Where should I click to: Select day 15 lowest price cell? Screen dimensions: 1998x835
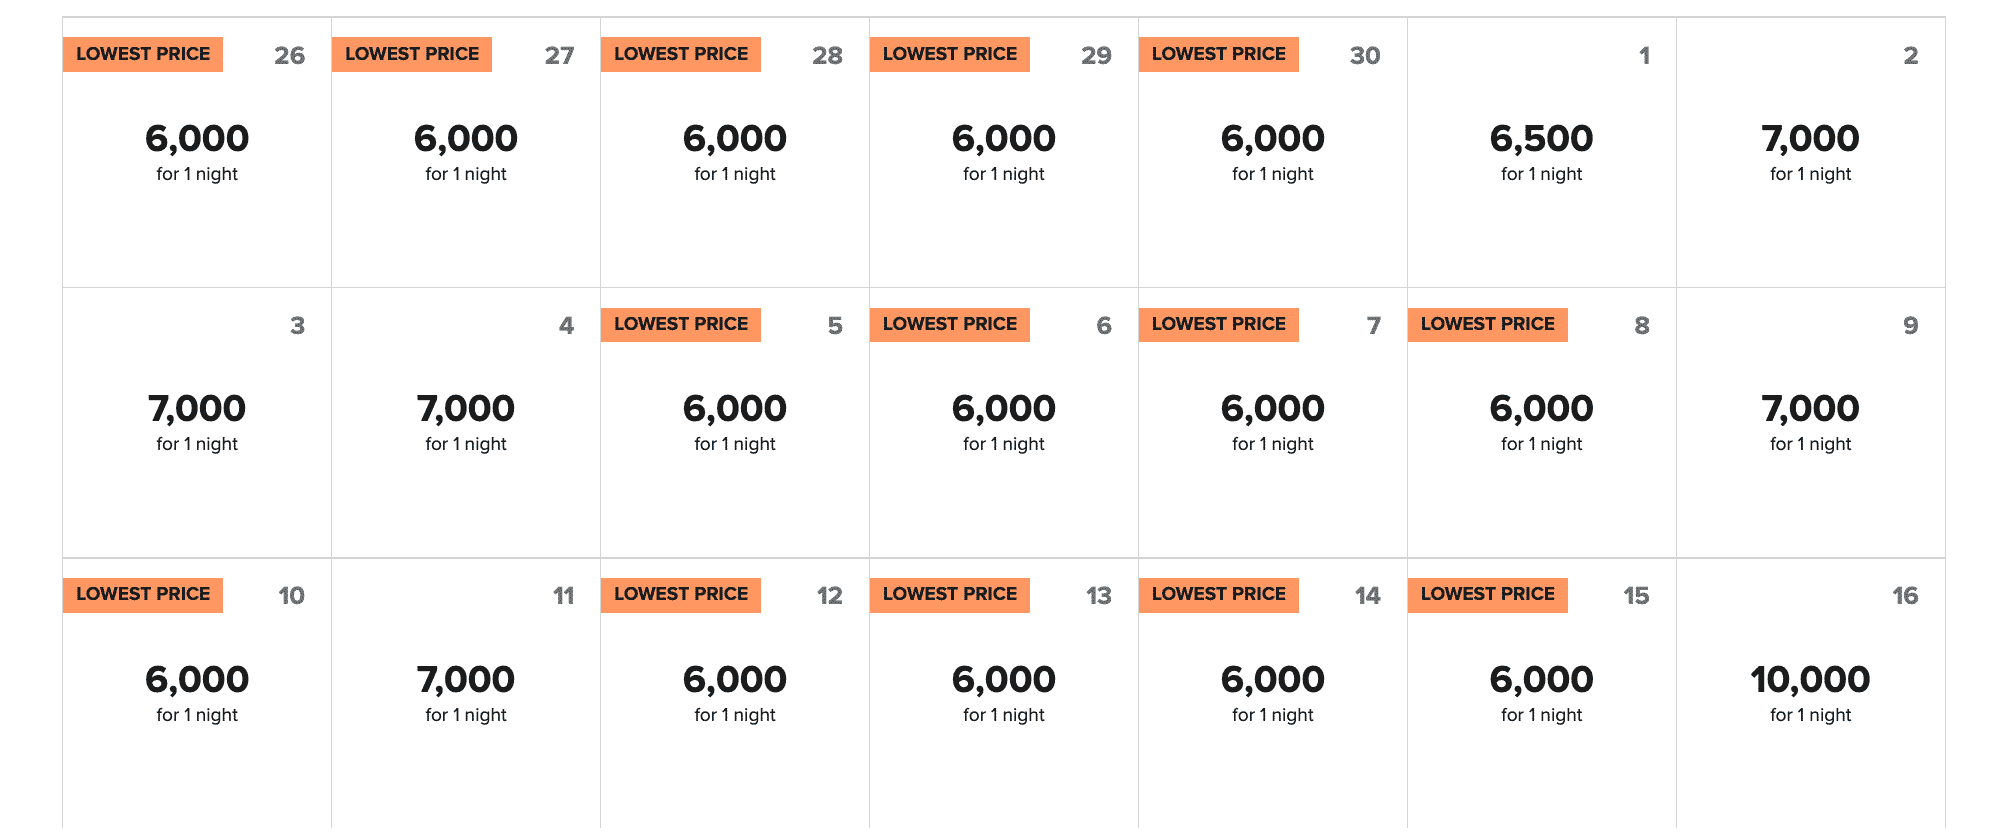[1541, 692]
